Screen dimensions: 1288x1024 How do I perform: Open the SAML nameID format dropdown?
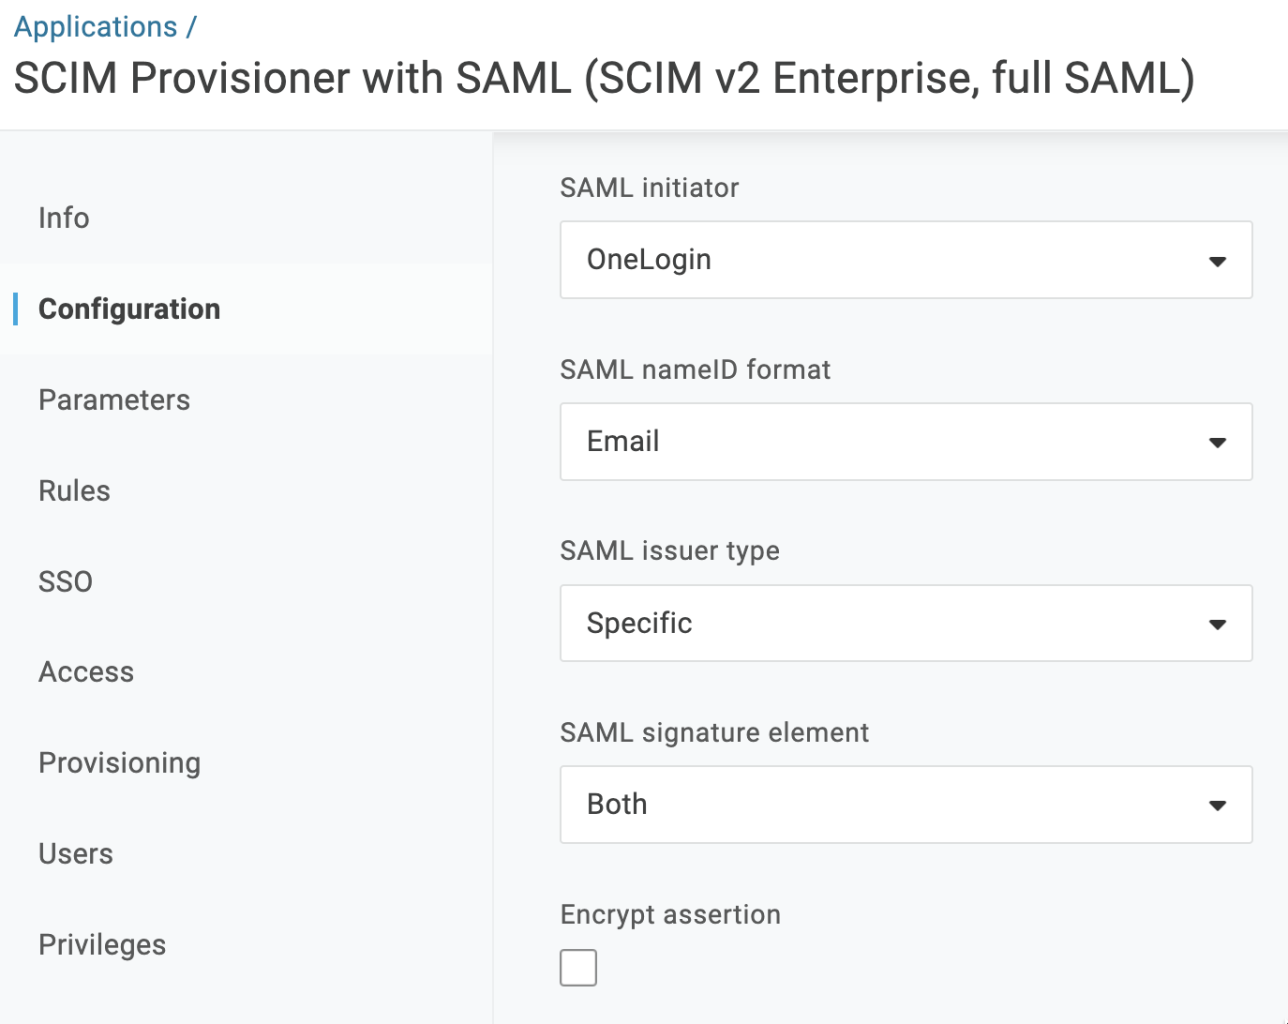point(905,442)
